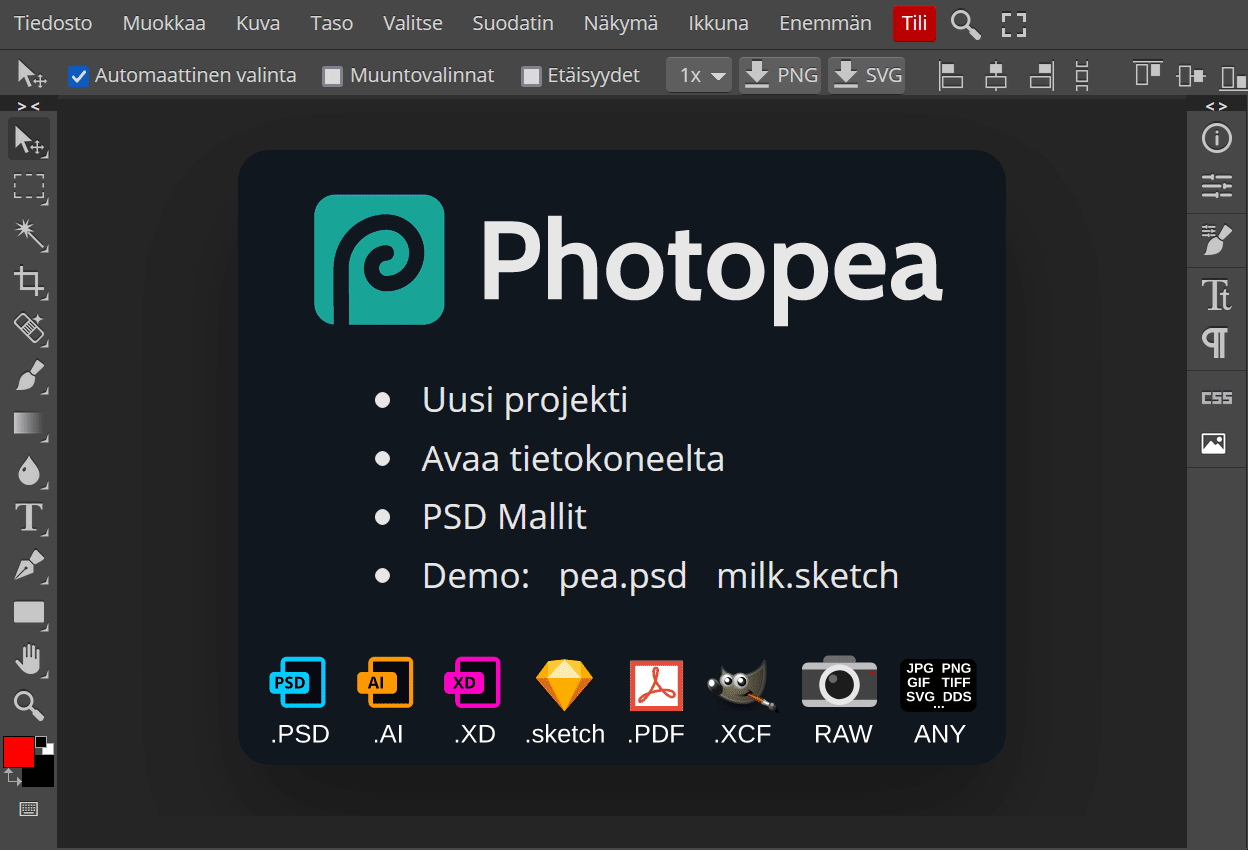Image resolution: width=1248 pixels, height=850 pixels.
Task: Enable the Muuntovalinnat checkbox
Action: click(x=333, y=75)
